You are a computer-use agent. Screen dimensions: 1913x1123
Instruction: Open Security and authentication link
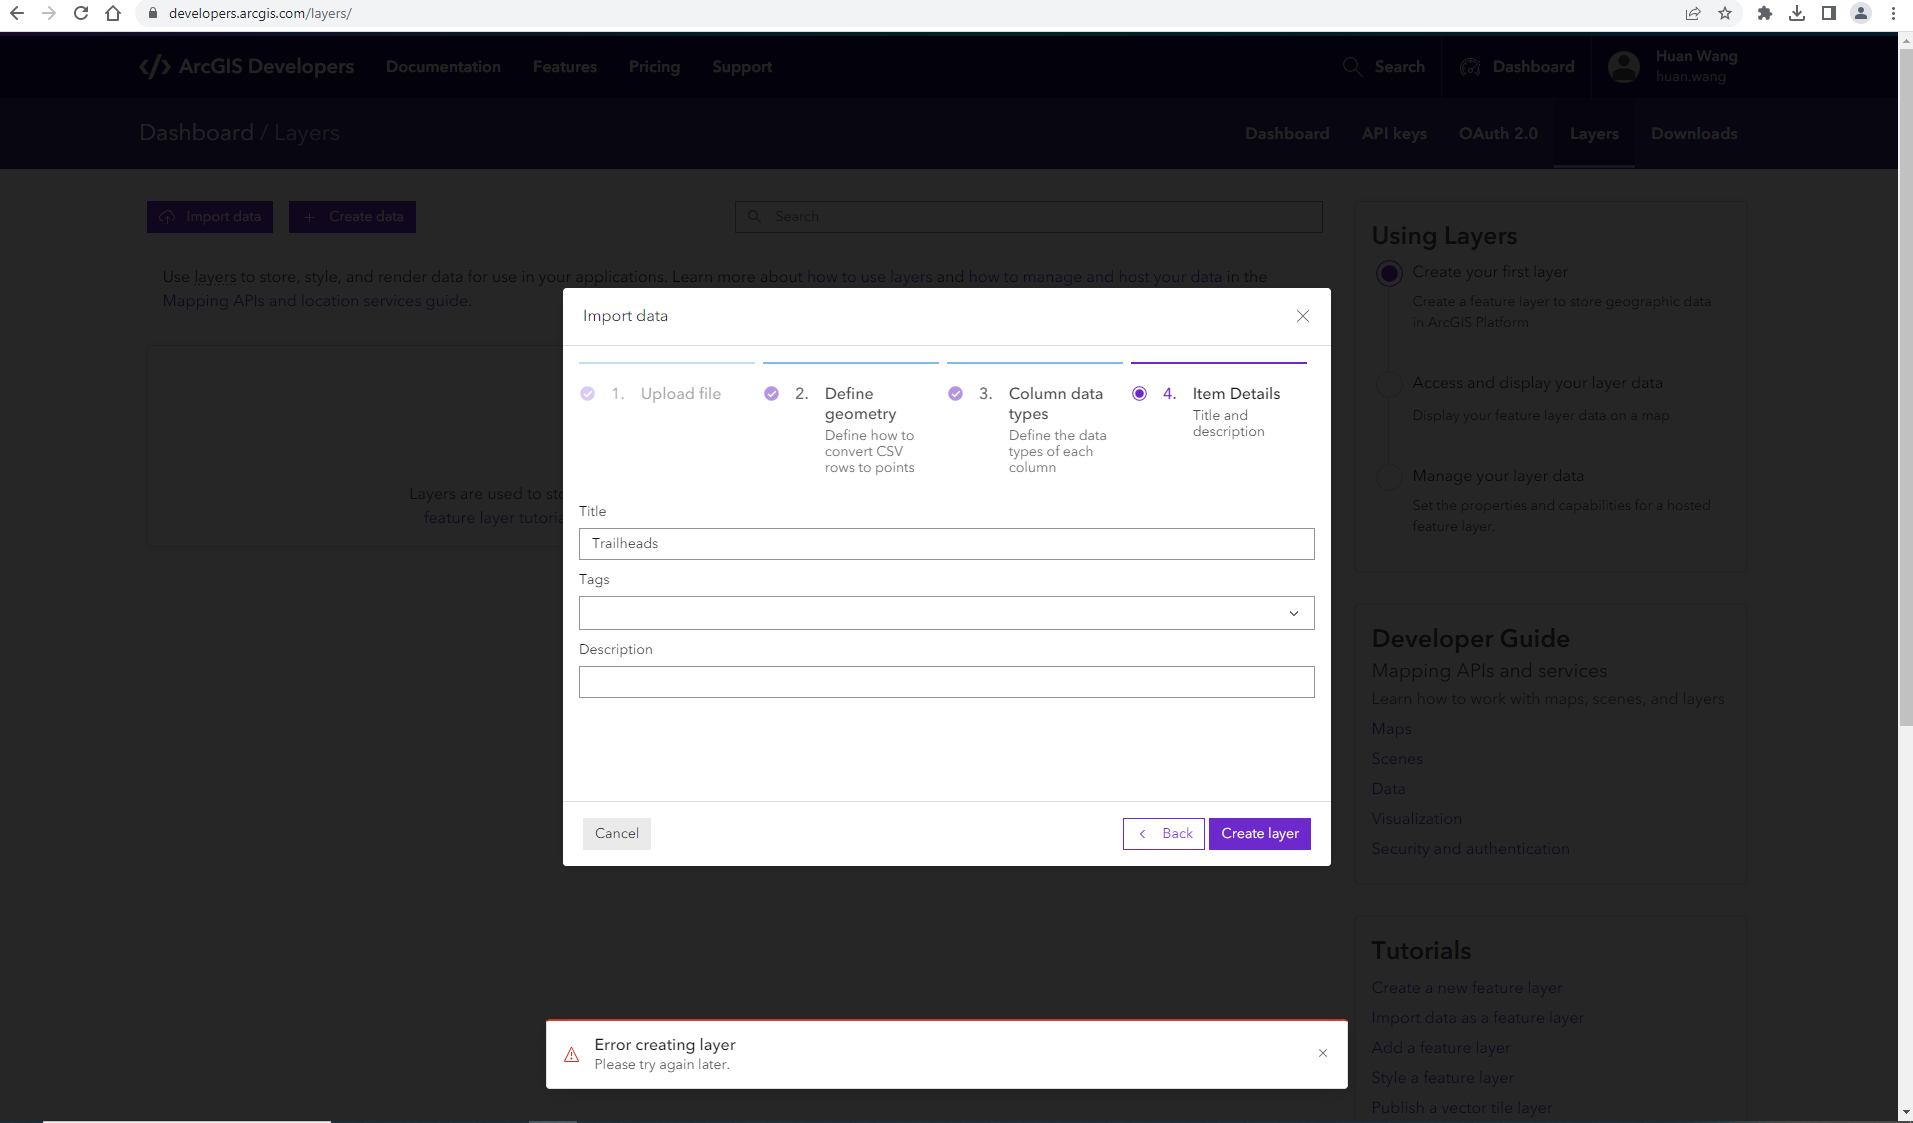[x=1471, y=849]
